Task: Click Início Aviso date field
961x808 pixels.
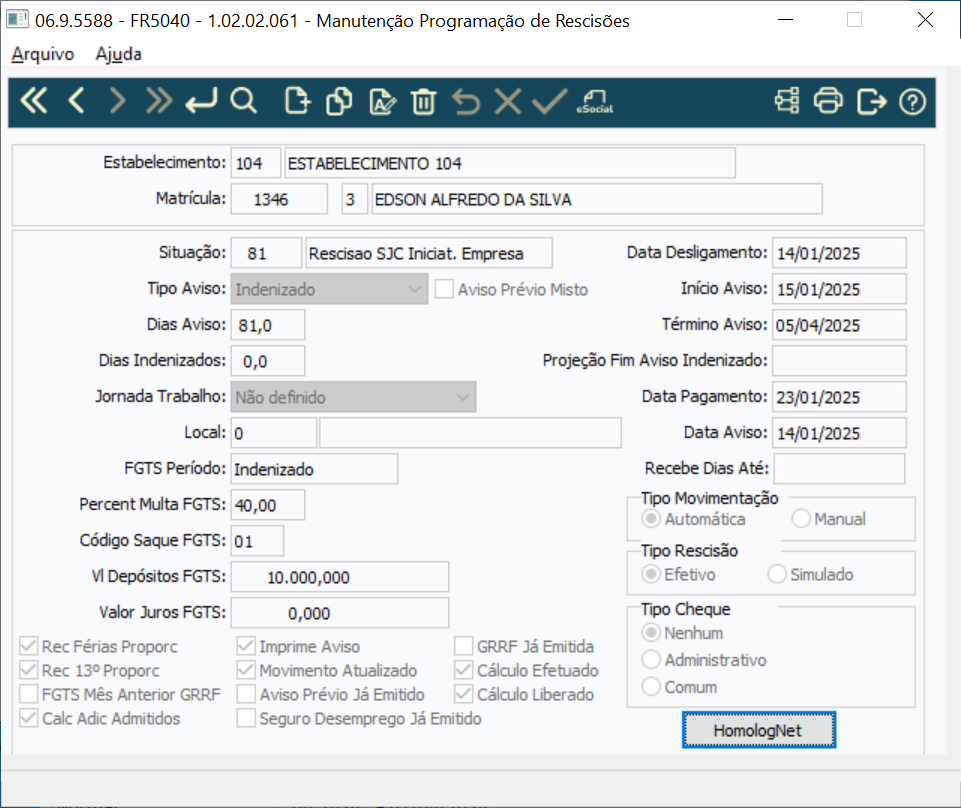Action: coord(839,289)
